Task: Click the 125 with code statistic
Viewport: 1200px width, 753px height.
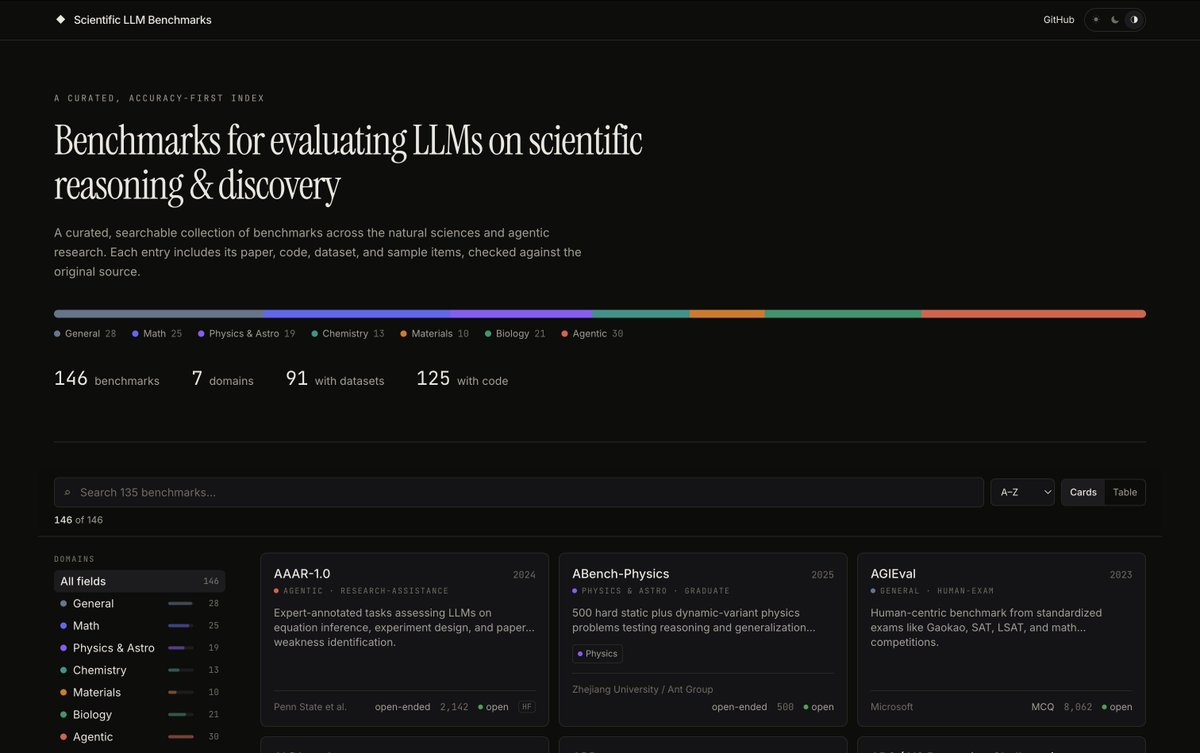Action: 462,379
